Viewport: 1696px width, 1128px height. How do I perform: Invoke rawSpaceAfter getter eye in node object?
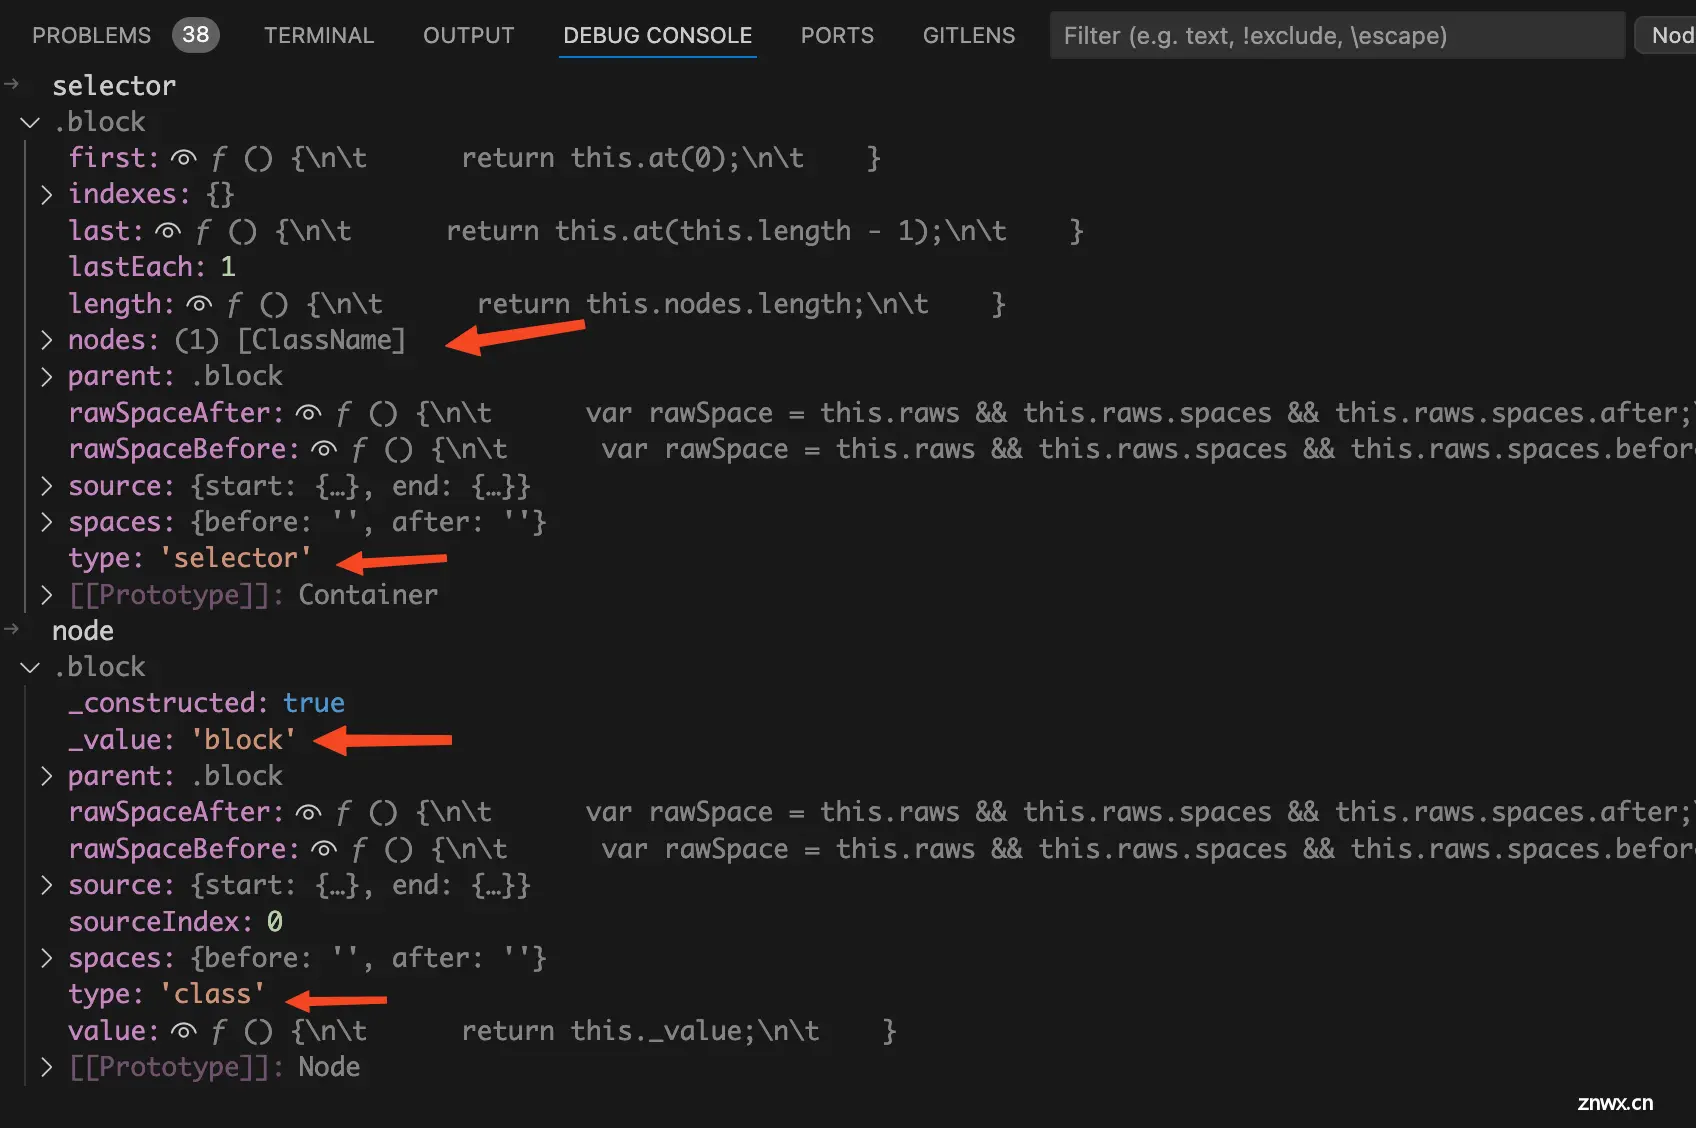(309, 812)
